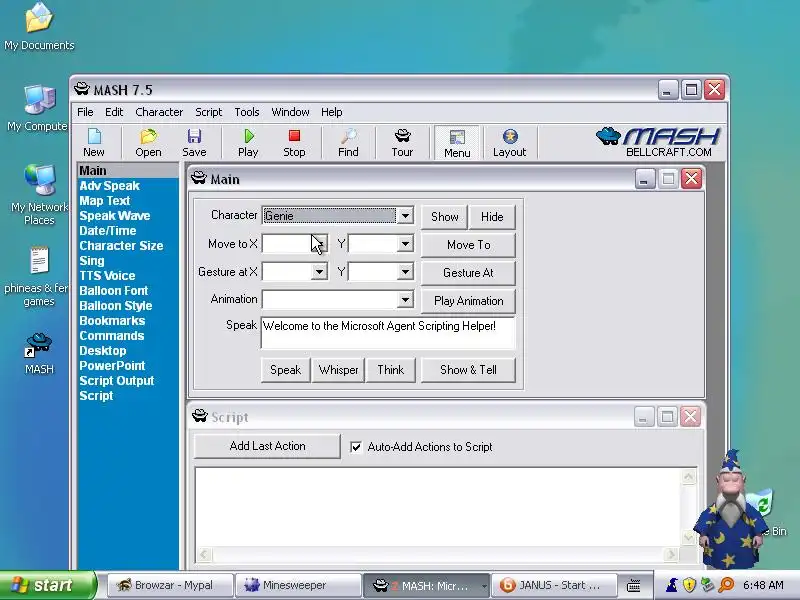Click the Whisper button
The image size is (800, 600).
(x=338, y=370)
